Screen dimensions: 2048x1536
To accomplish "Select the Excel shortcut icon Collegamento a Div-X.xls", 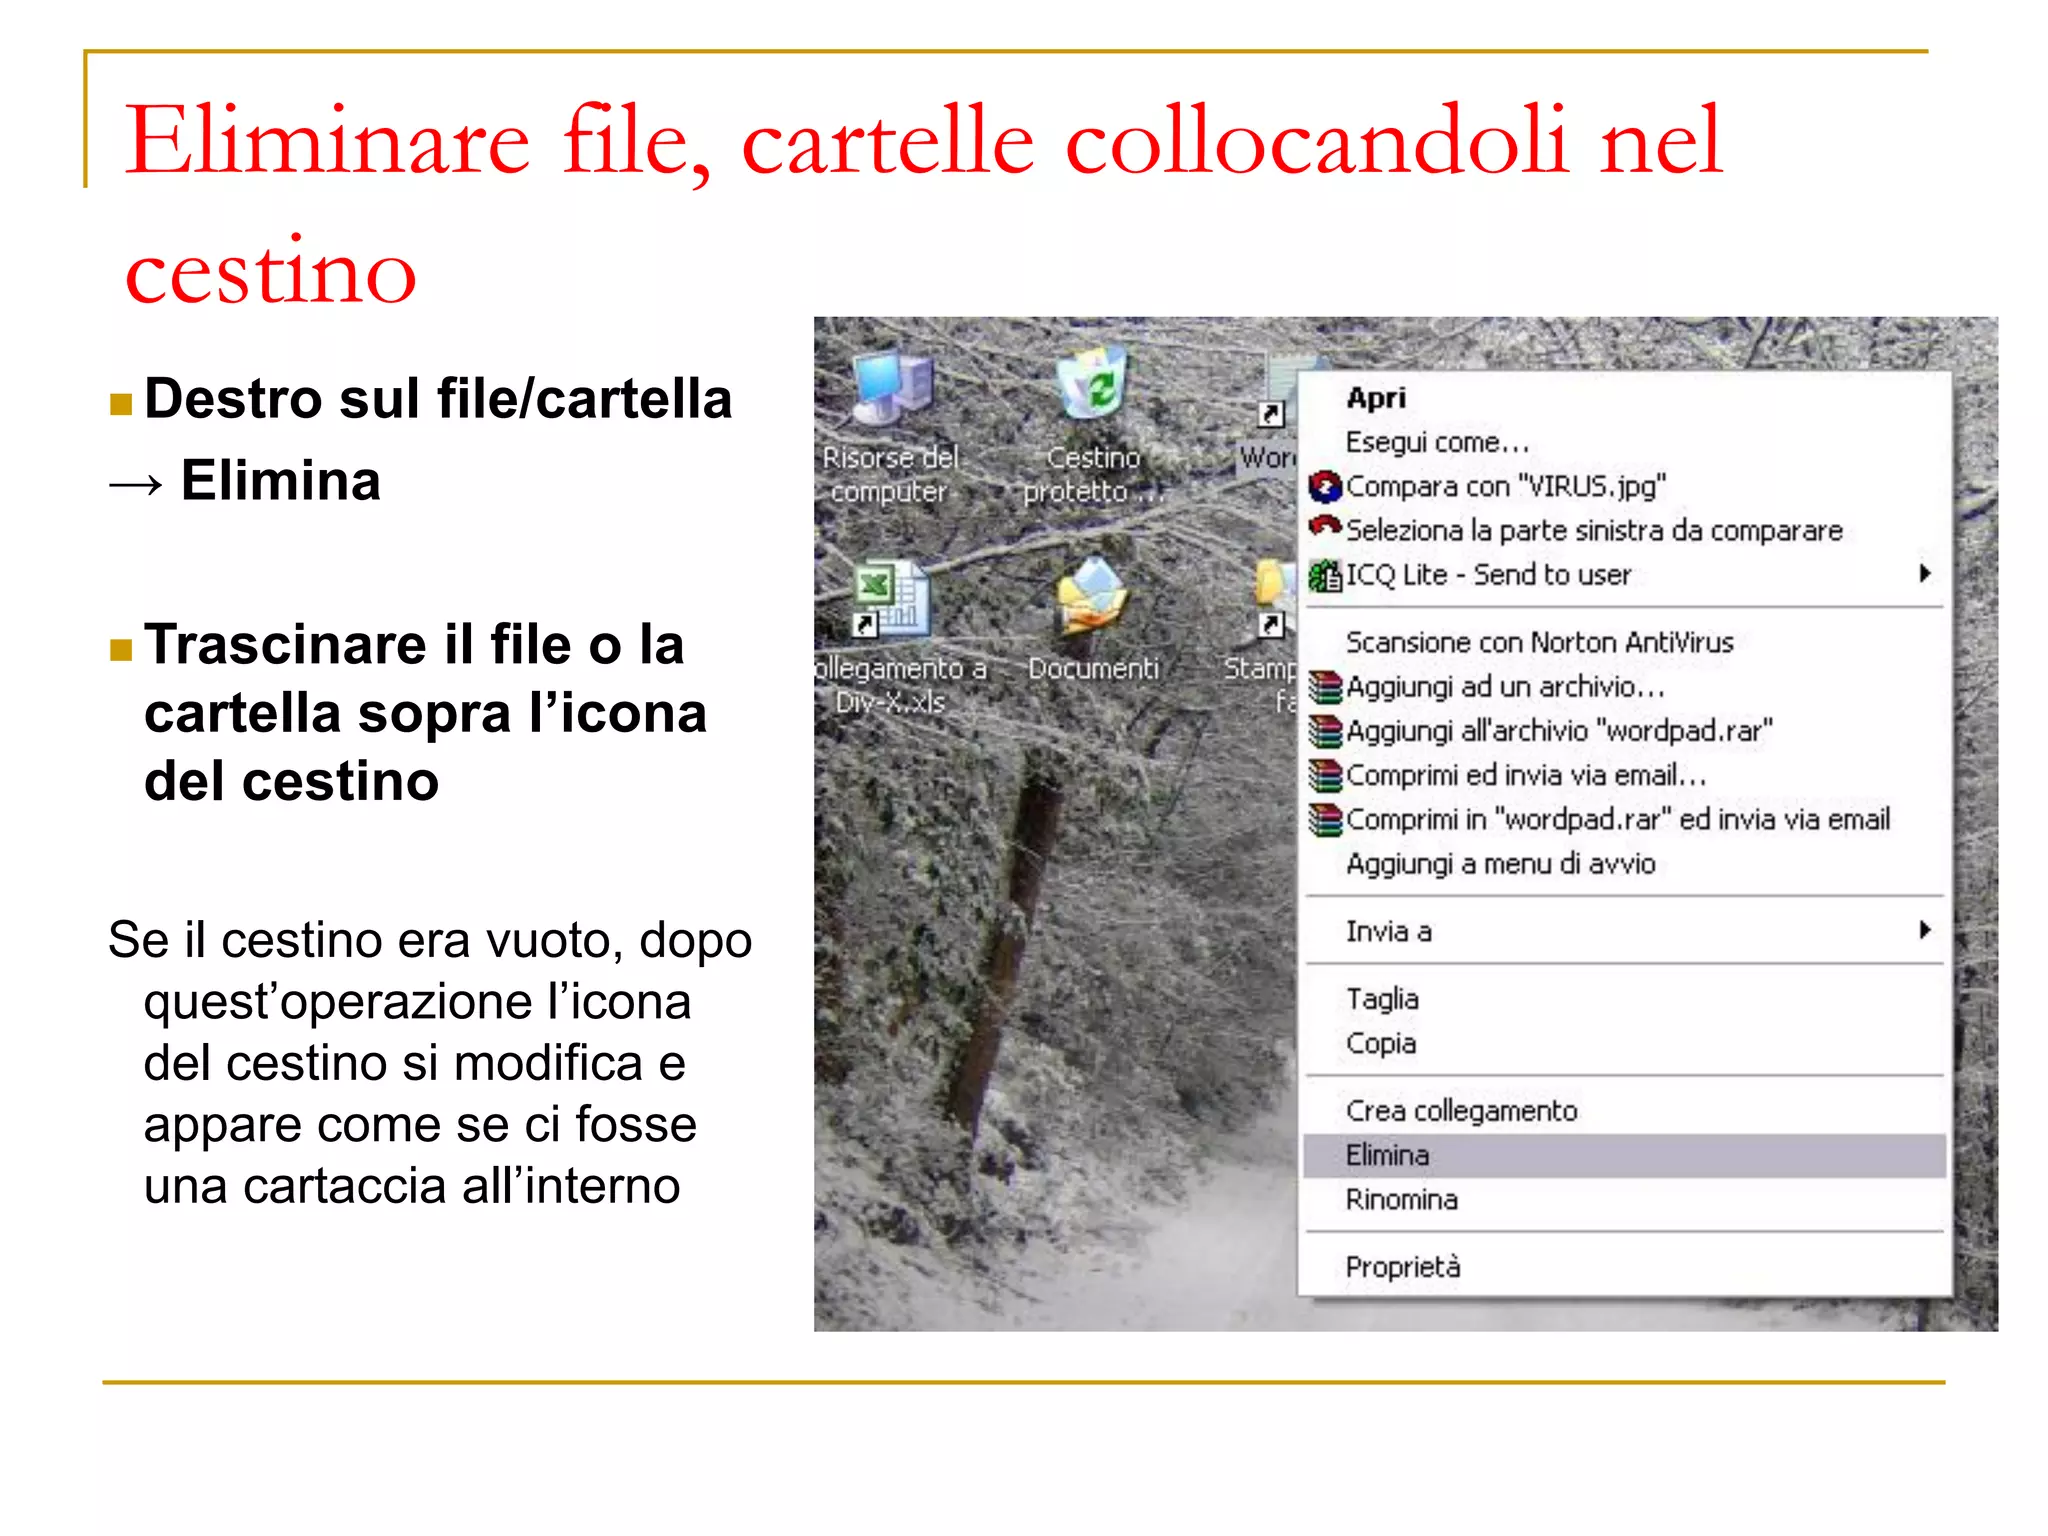I will click(890, 598).
